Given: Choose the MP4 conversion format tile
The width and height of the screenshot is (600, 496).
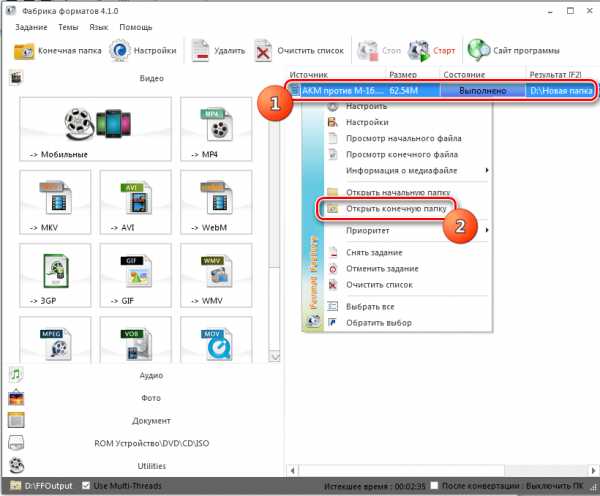Looking at the screenshot, I should [x=216, y=129].
